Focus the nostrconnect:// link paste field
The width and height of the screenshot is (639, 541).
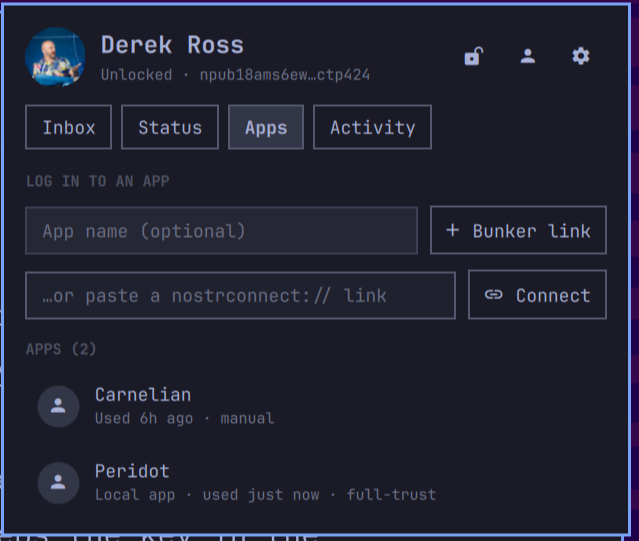pyautogui.click(x=240, y=295)
